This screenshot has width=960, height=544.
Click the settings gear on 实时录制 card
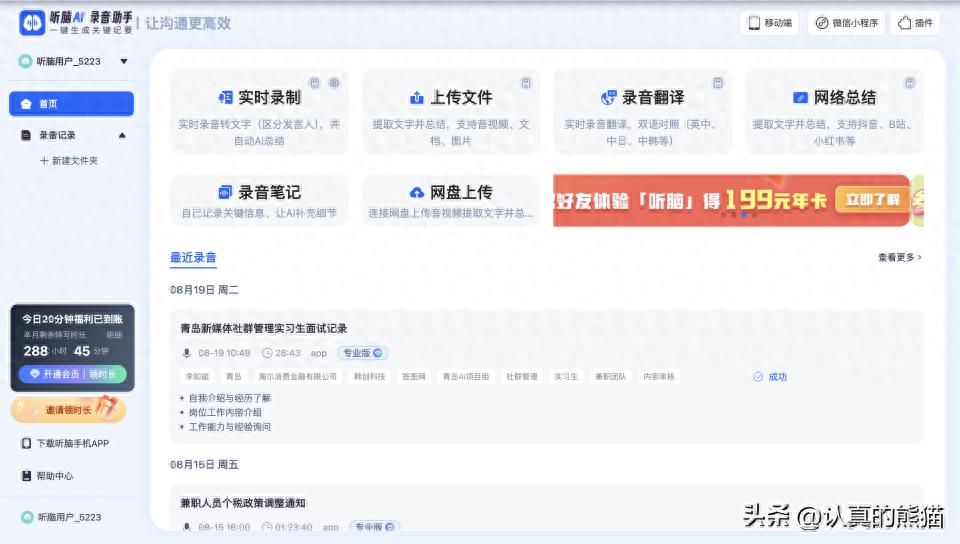pos(334,83)
